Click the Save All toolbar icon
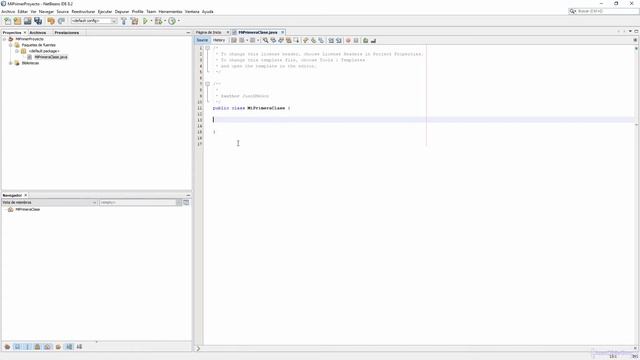Screen dimensions: 640x360 (x=38, y=21)
